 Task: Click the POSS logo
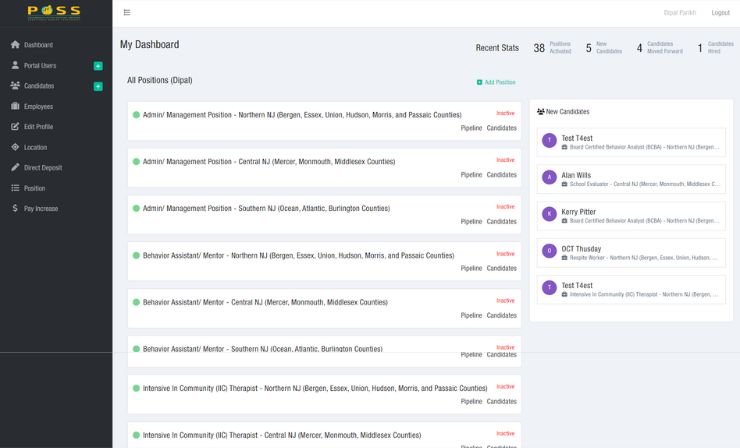tap(55, 13)
